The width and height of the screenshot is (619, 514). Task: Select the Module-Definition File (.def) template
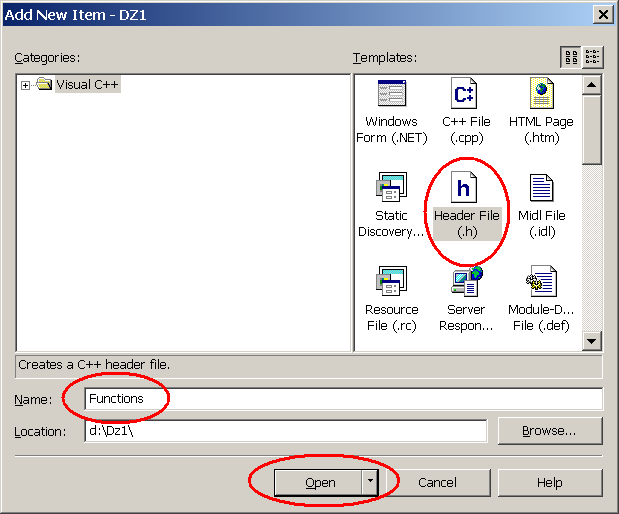coord(541,299)
